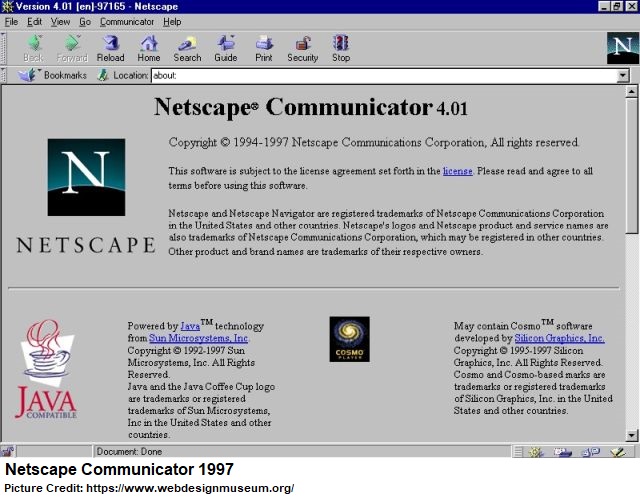Follow the "license" hyperlink
The image size is (640, 503).
(457, 171)
